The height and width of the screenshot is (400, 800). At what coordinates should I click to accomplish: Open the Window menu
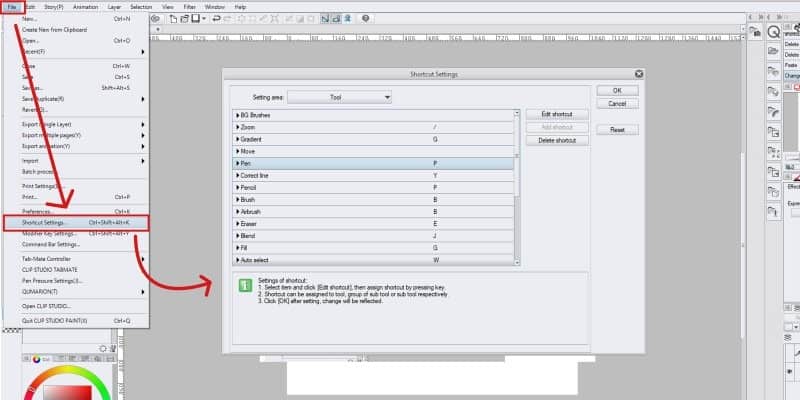coord(214,7)
